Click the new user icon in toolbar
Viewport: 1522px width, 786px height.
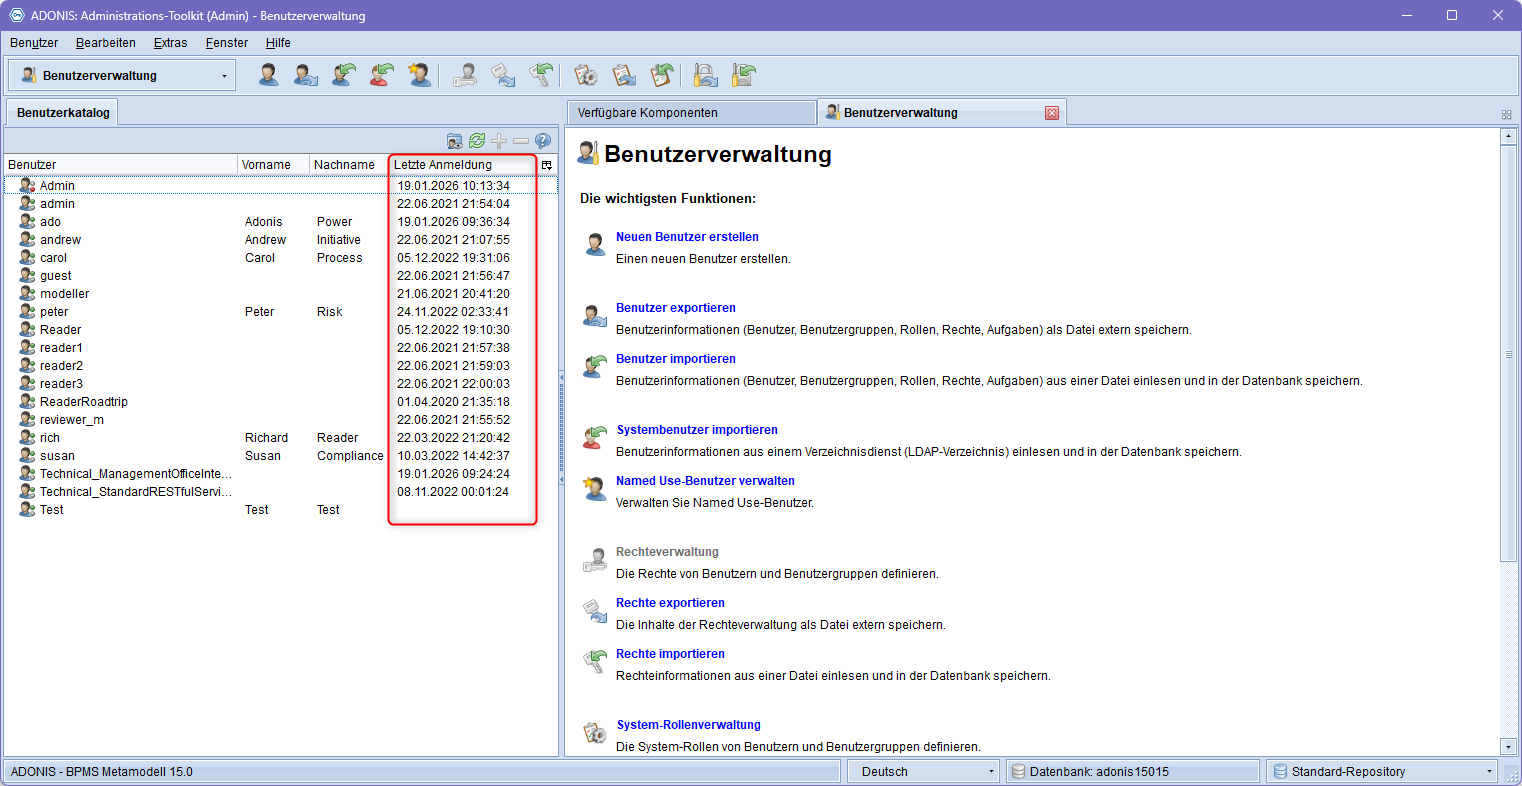point(268,75)
